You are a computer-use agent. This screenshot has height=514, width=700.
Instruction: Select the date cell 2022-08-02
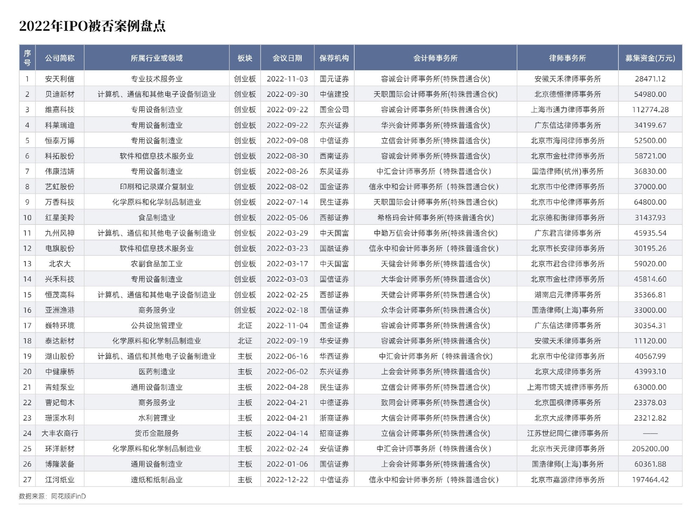coord(288,187)
